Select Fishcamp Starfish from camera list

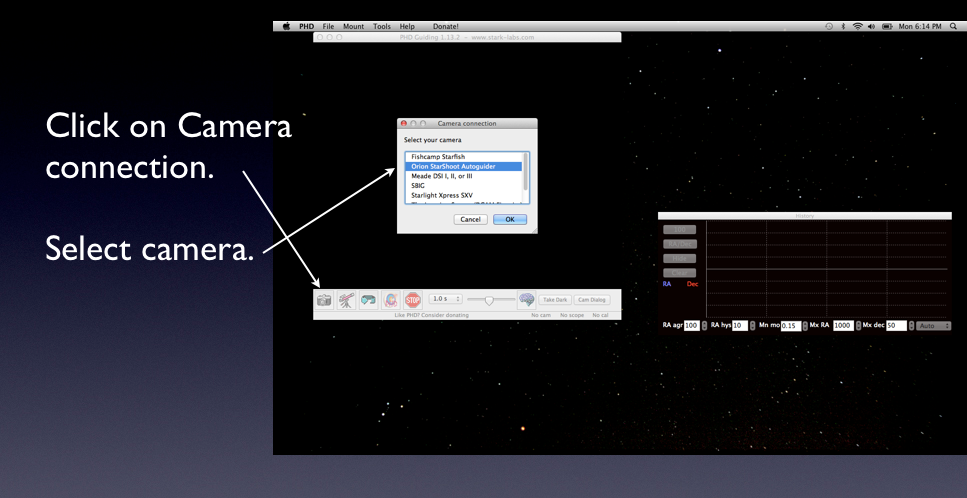[438, 157]
